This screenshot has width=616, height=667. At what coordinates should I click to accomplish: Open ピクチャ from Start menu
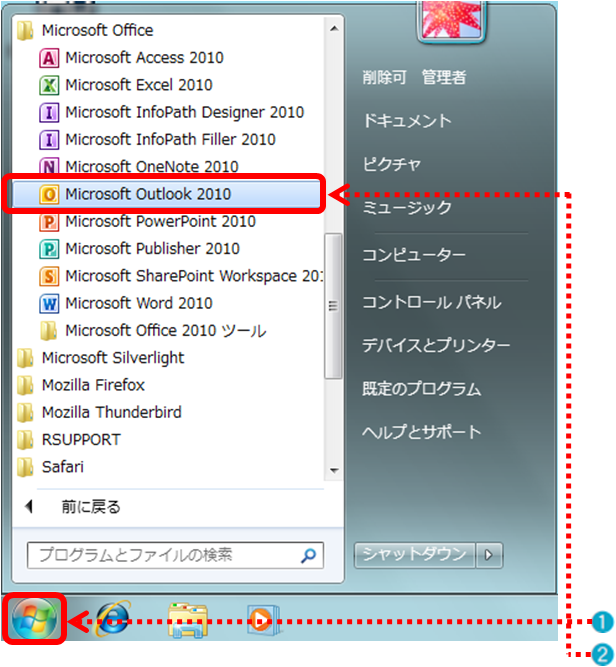click(x=392, y=164)
